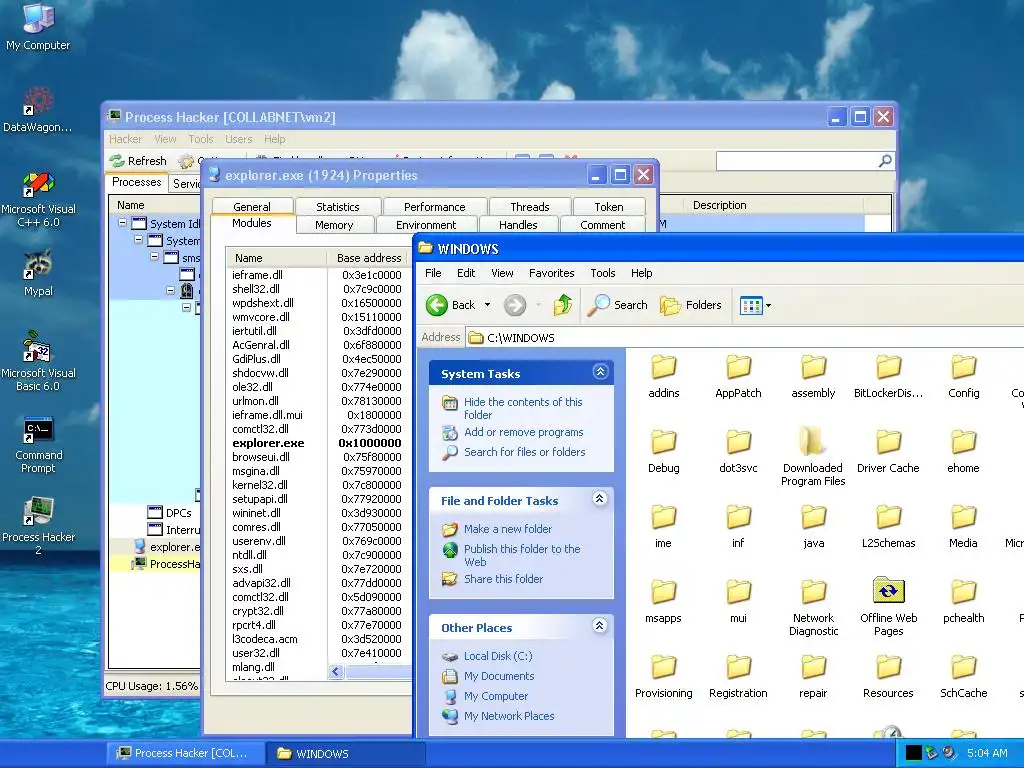This screenshot has height=768, width=1024.
Task: Collapse the System Tasks panel
Action: (x=600, y=372)
